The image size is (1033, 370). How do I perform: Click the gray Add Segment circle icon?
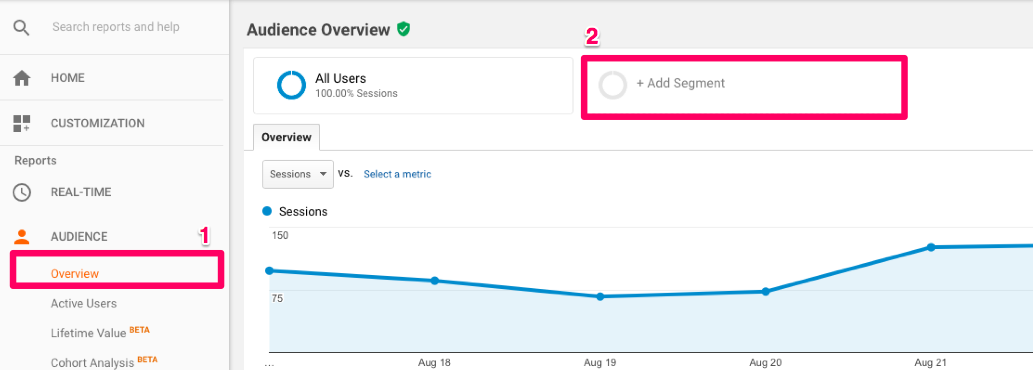[613, 86]
